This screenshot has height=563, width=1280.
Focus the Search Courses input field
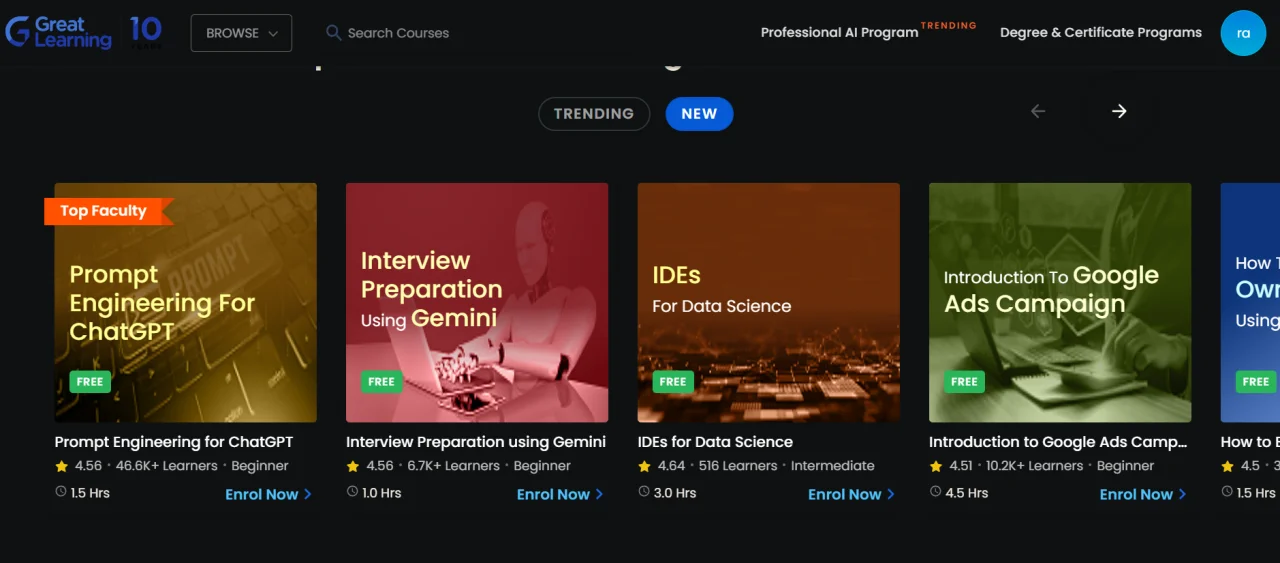coord(398,33)
